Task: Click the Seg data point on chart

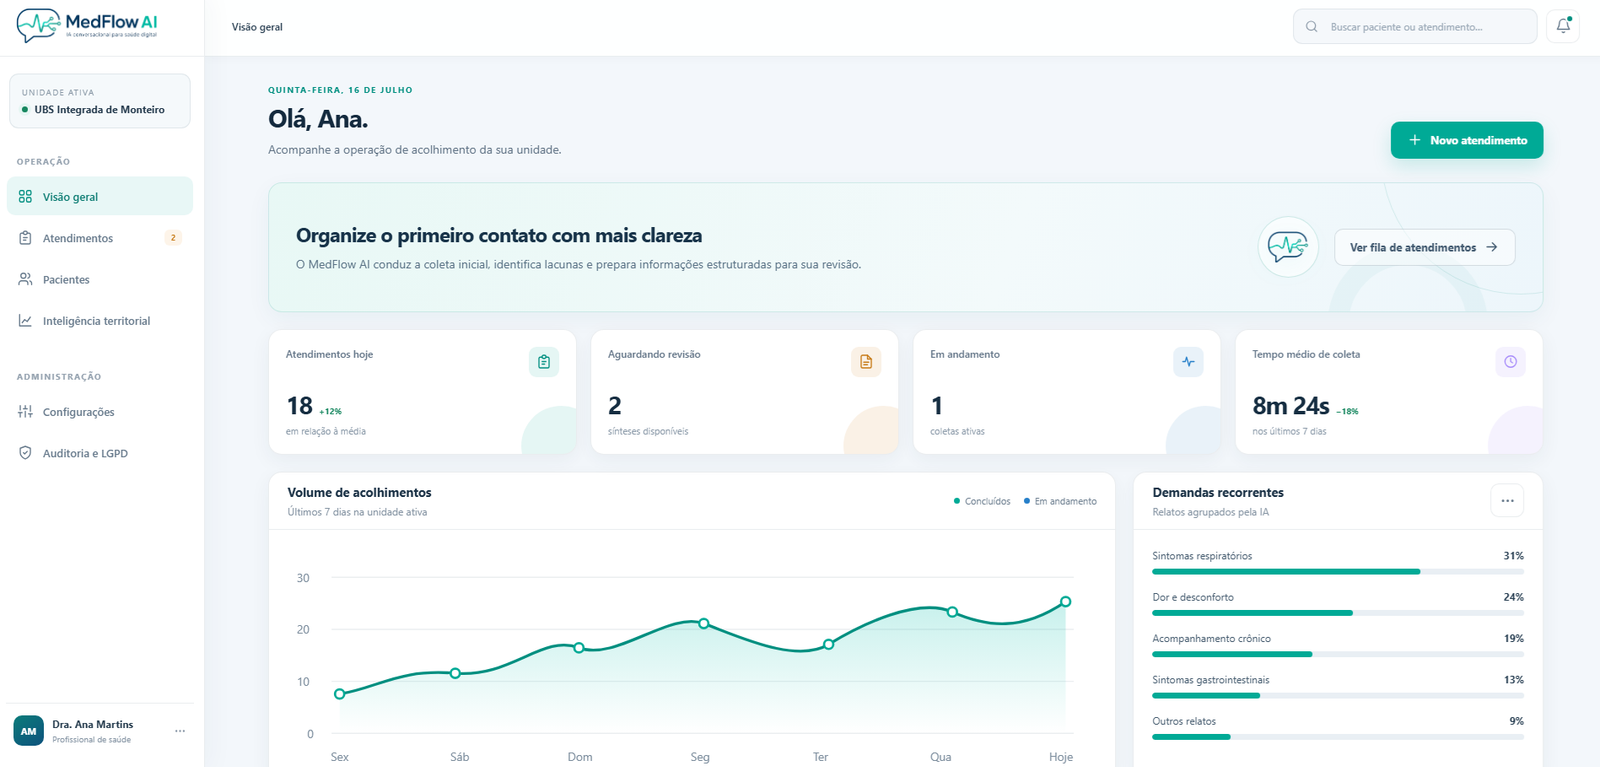Action: (703, 623)
